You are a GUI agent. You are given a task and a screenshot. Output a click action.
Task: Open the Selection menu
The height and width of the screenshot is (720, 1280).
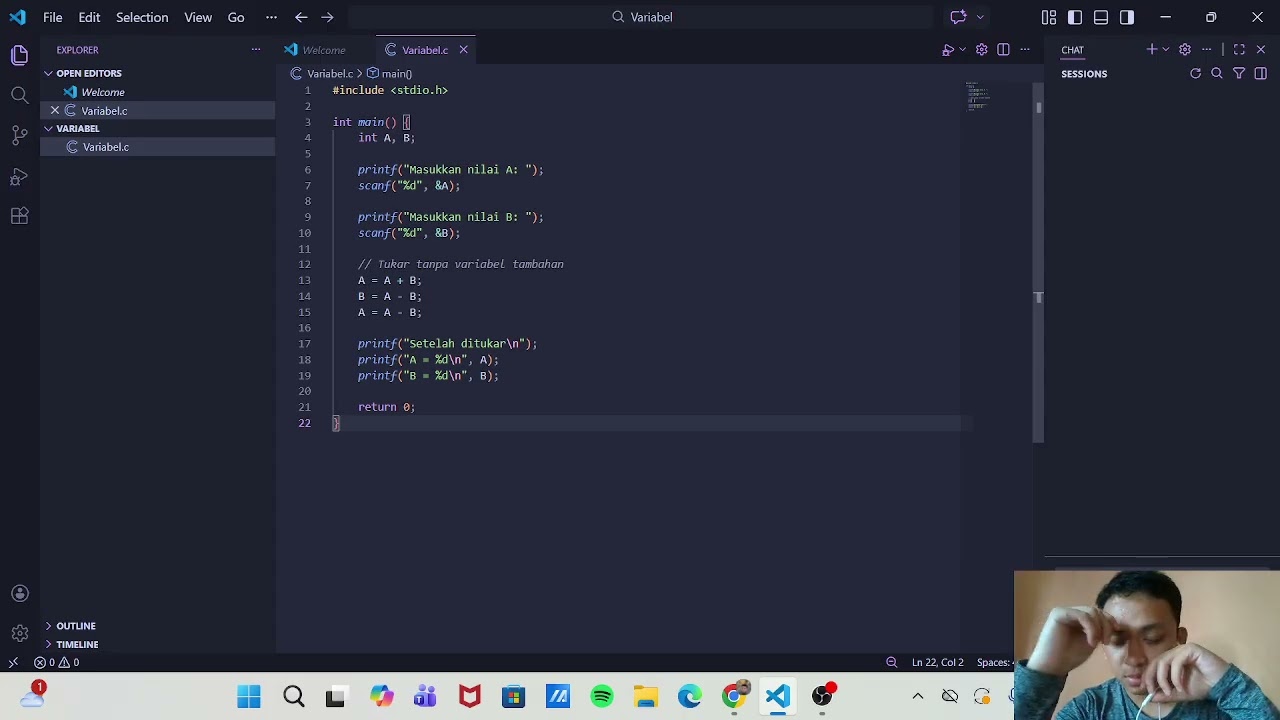pyautogui.click(x=142, y=17)
